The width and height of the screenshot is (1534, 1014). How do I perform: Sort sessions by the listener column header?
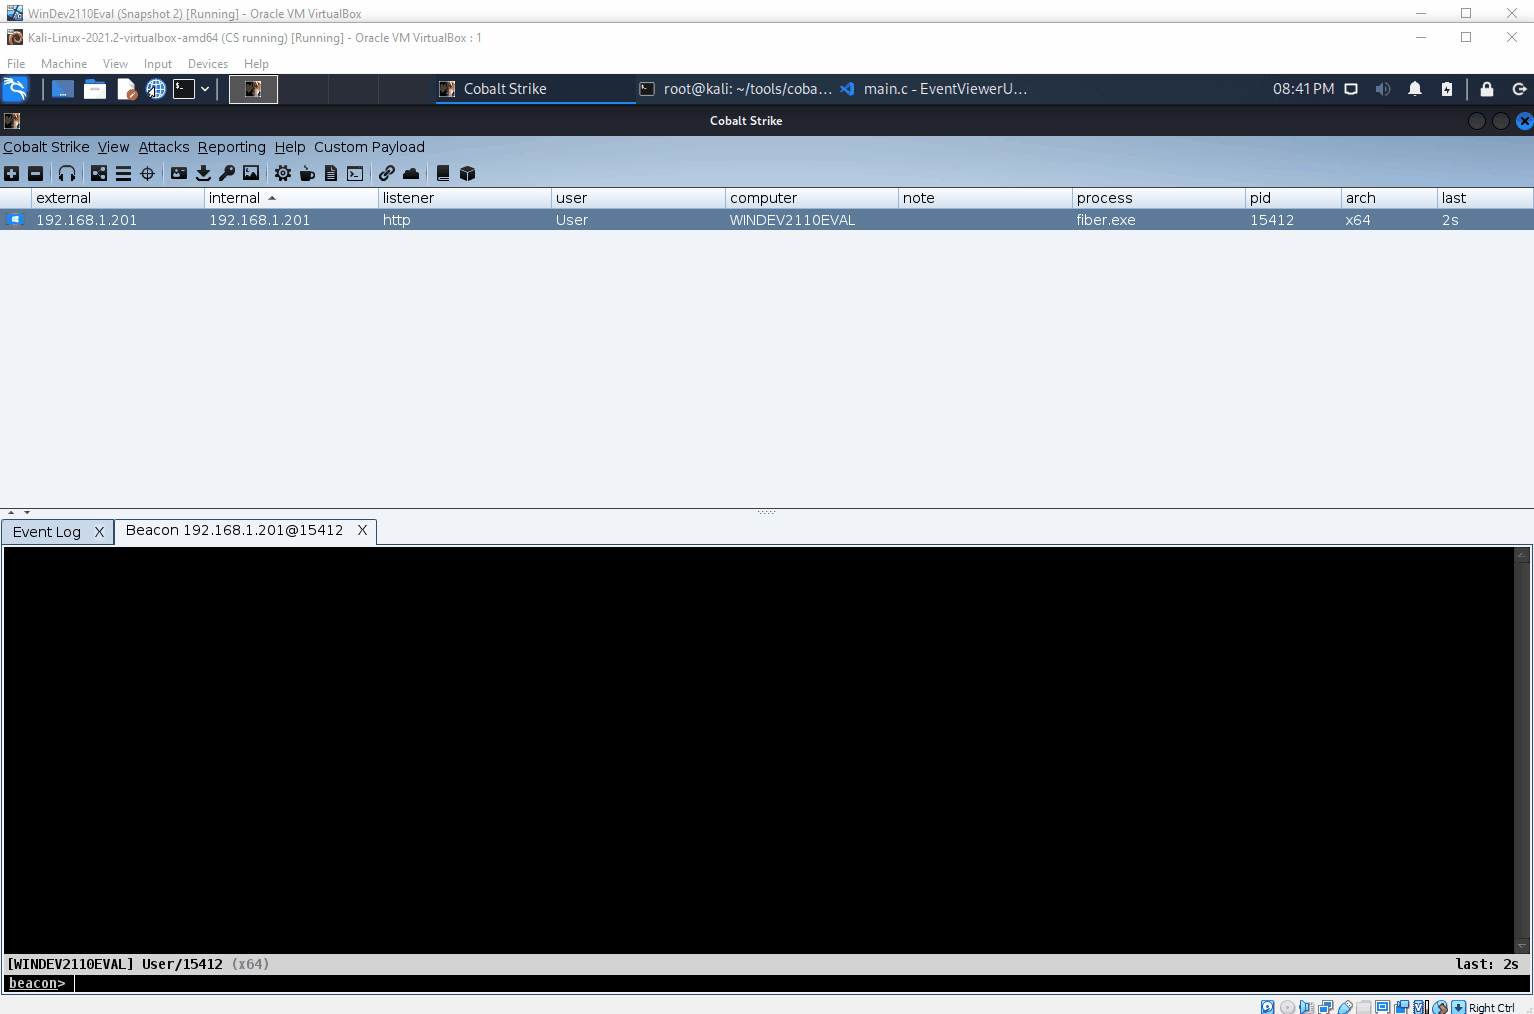pos(465,198)
